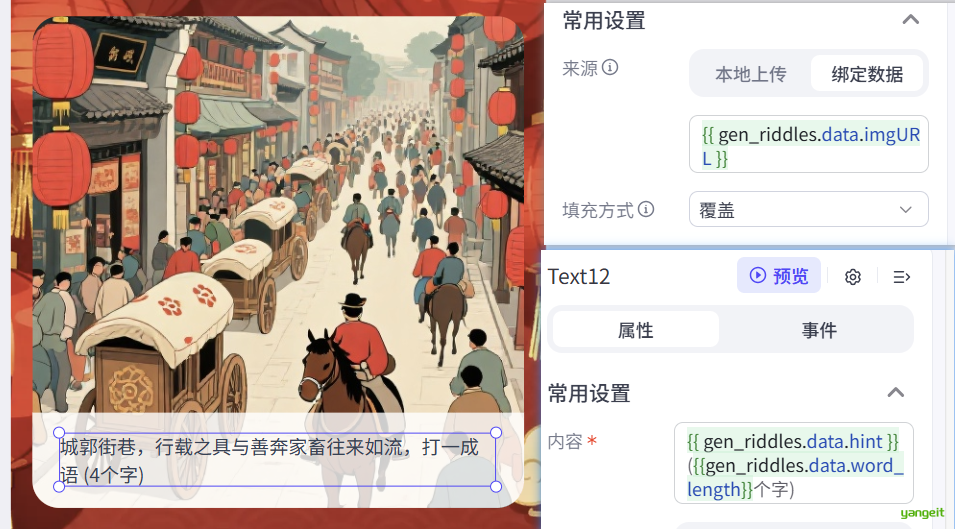Viewport: 955px width, 529px height.
Task: Select the riddle hint text on the canvas
Action: pos(277,460)
